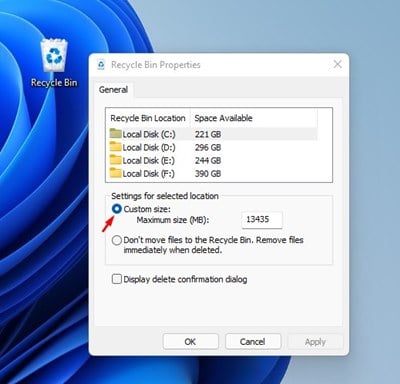Select the Local Disk (C:) folder icon
400x384 pixels.
[x=115, y=134]
